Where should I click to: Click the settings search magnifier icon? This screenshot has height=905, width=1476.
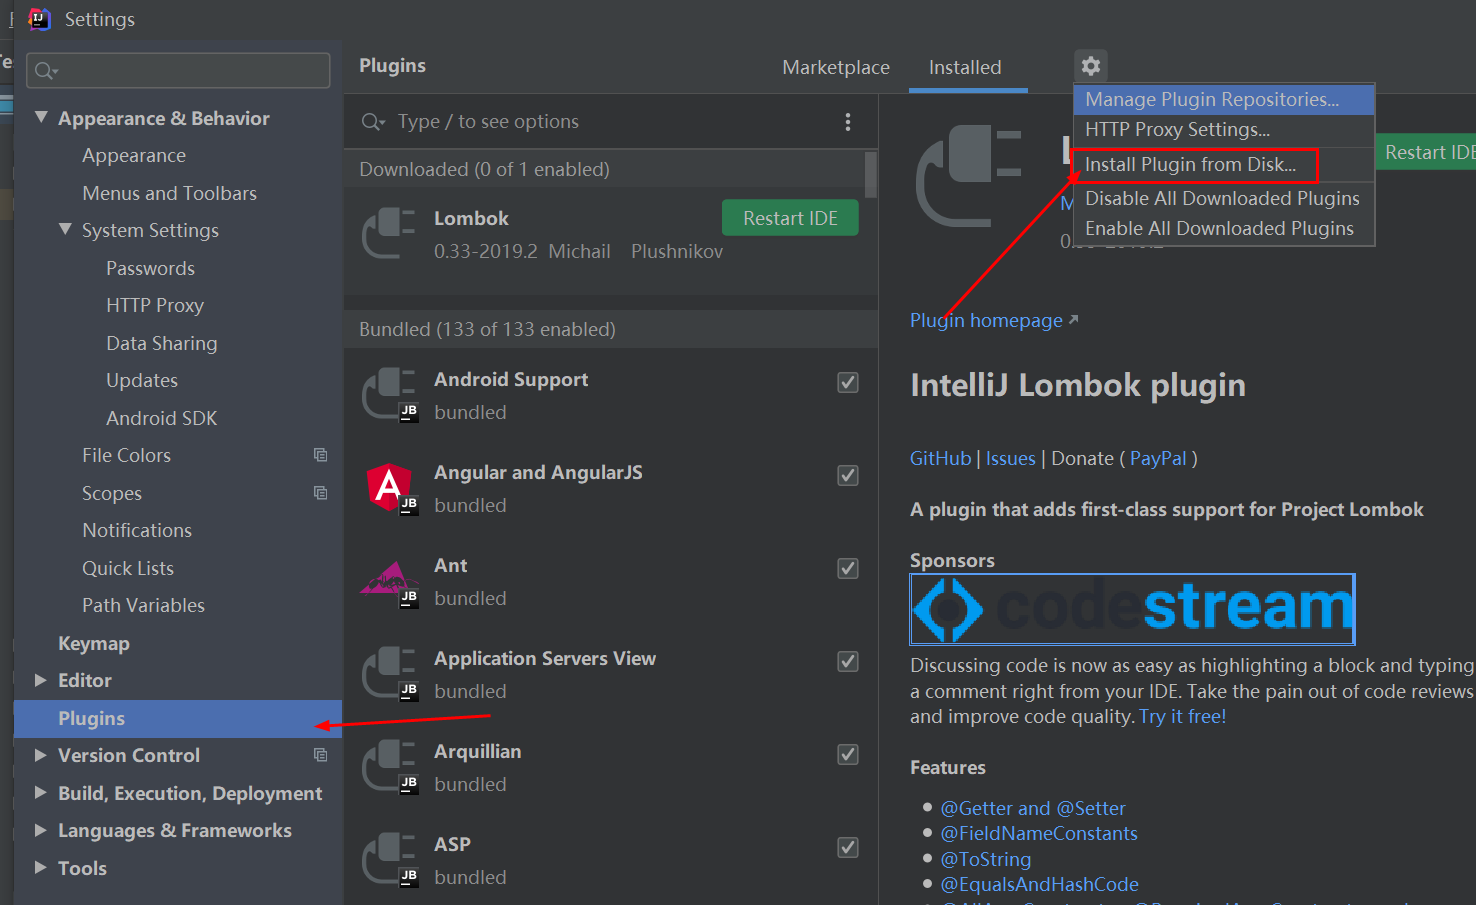click(x=46, y=70)
